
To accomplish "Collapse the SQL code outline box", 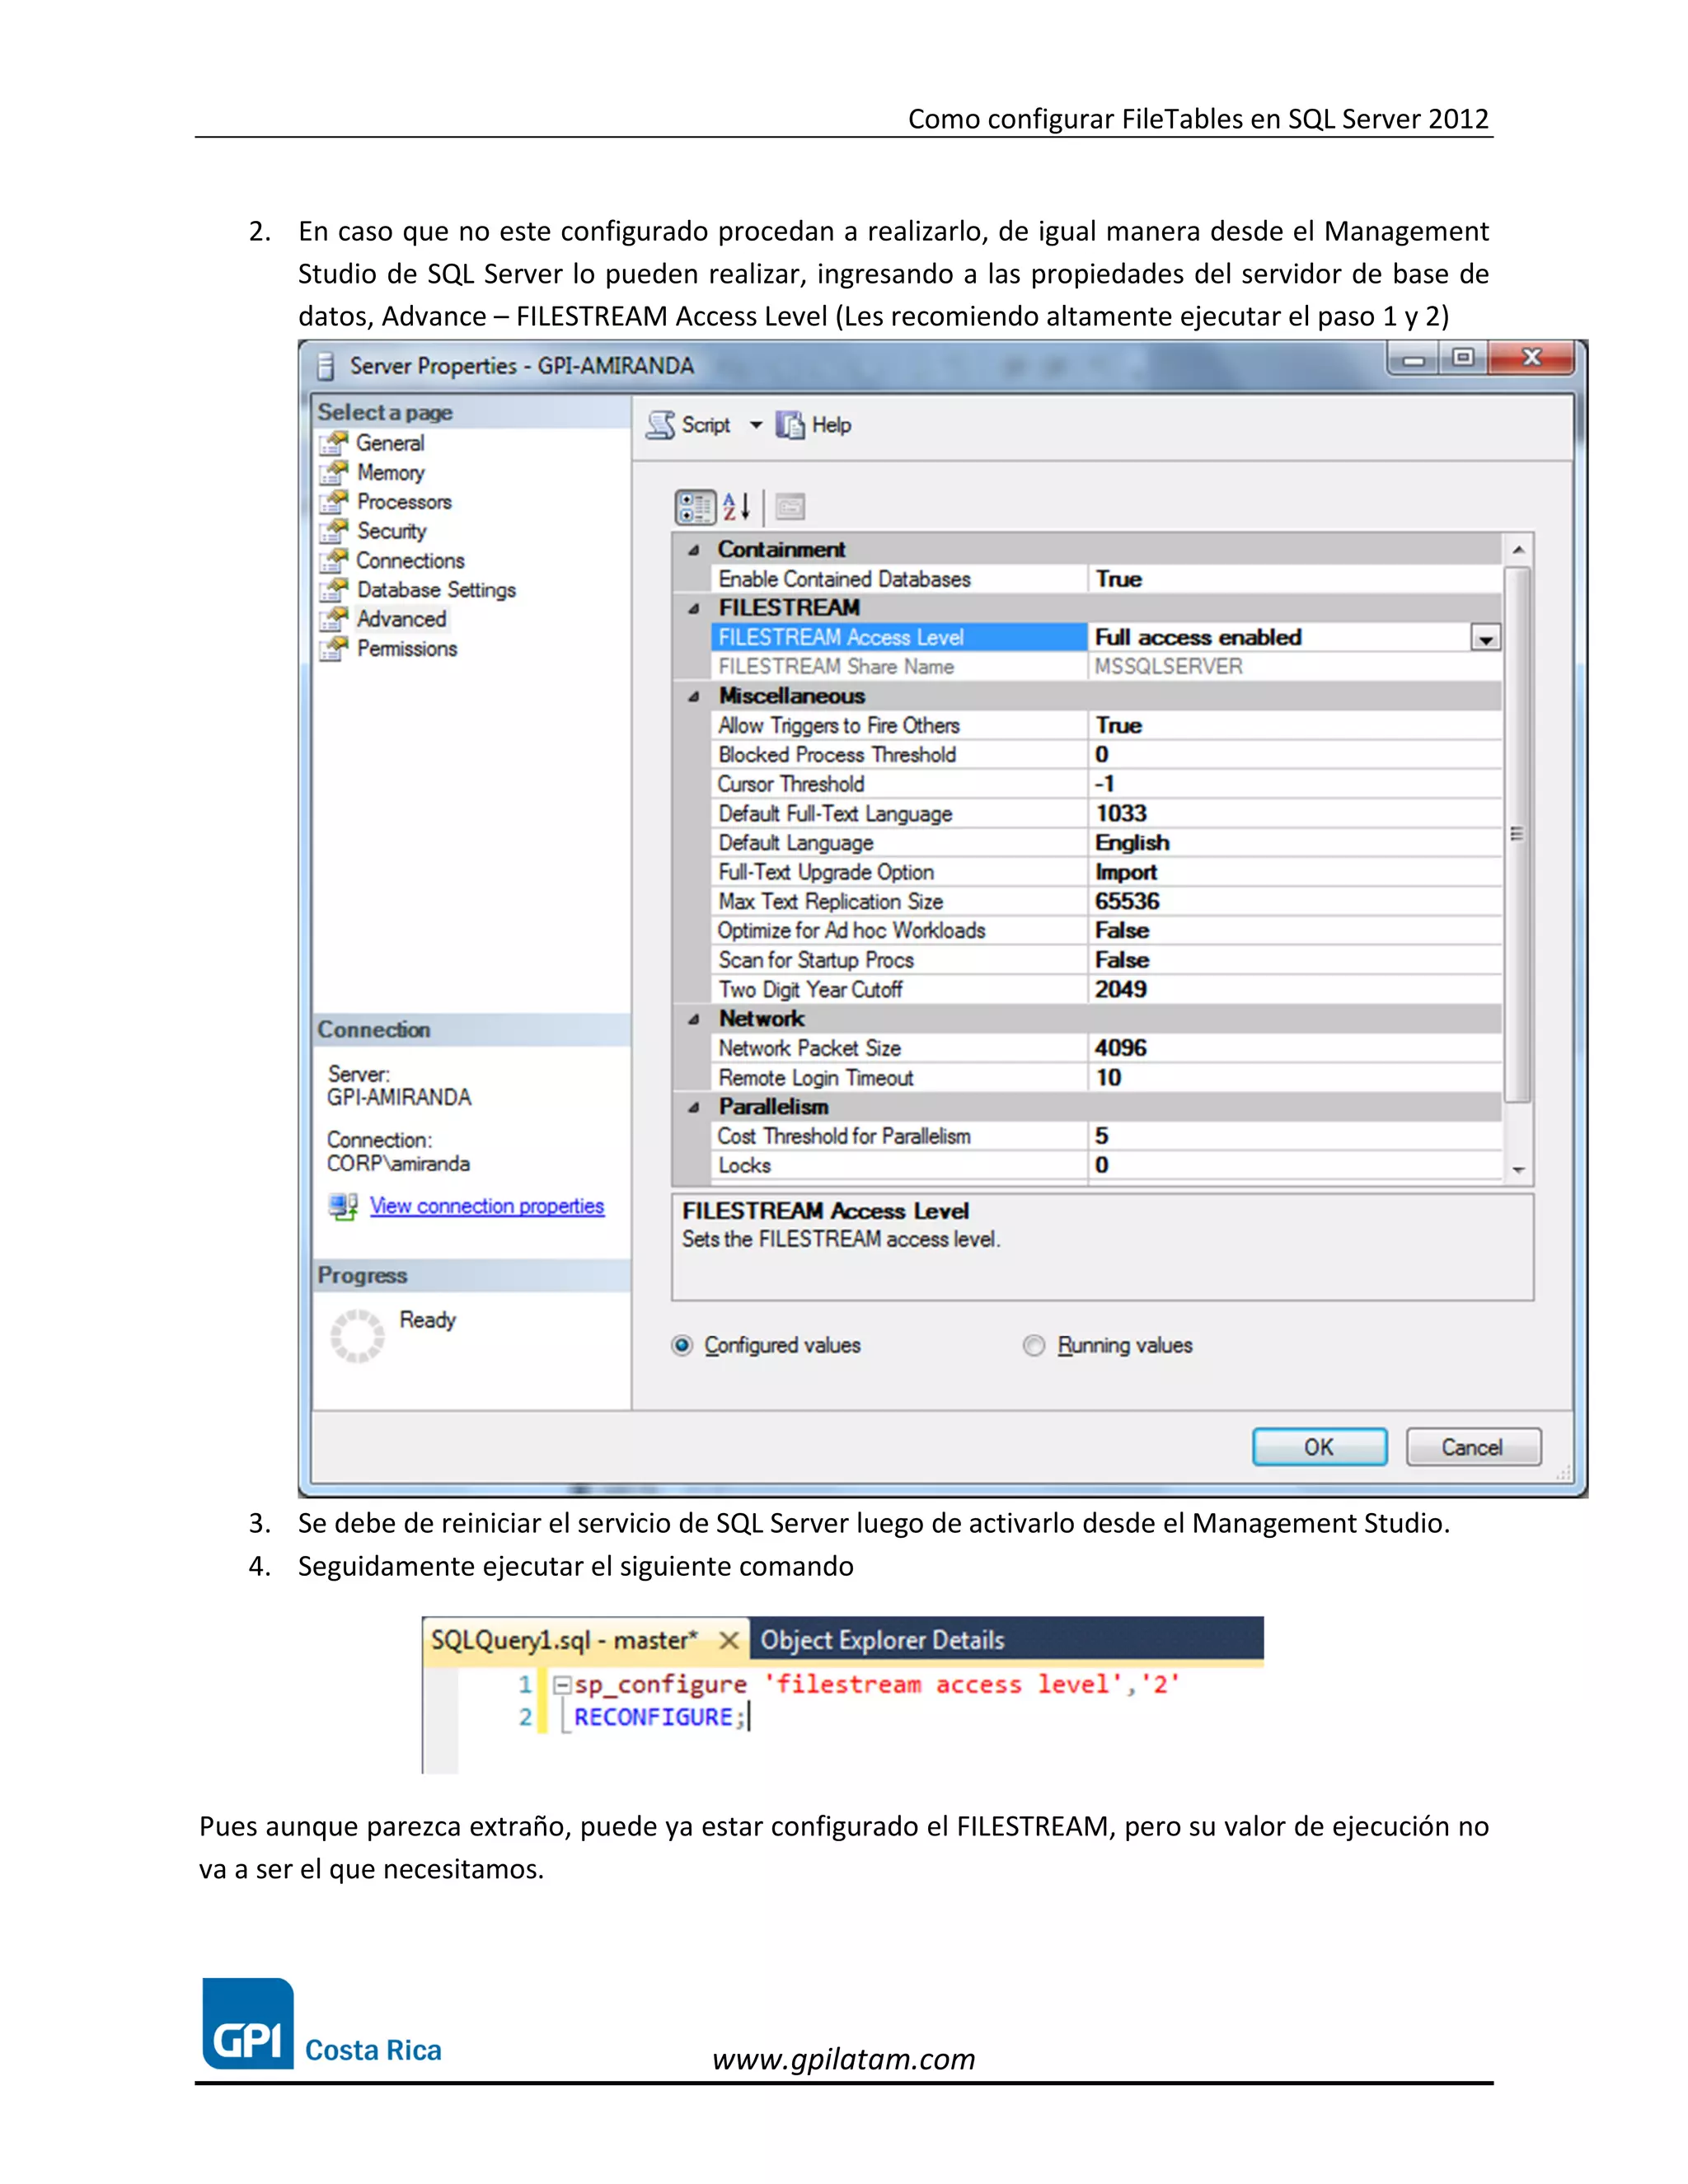I will (x=562, y=1685).
